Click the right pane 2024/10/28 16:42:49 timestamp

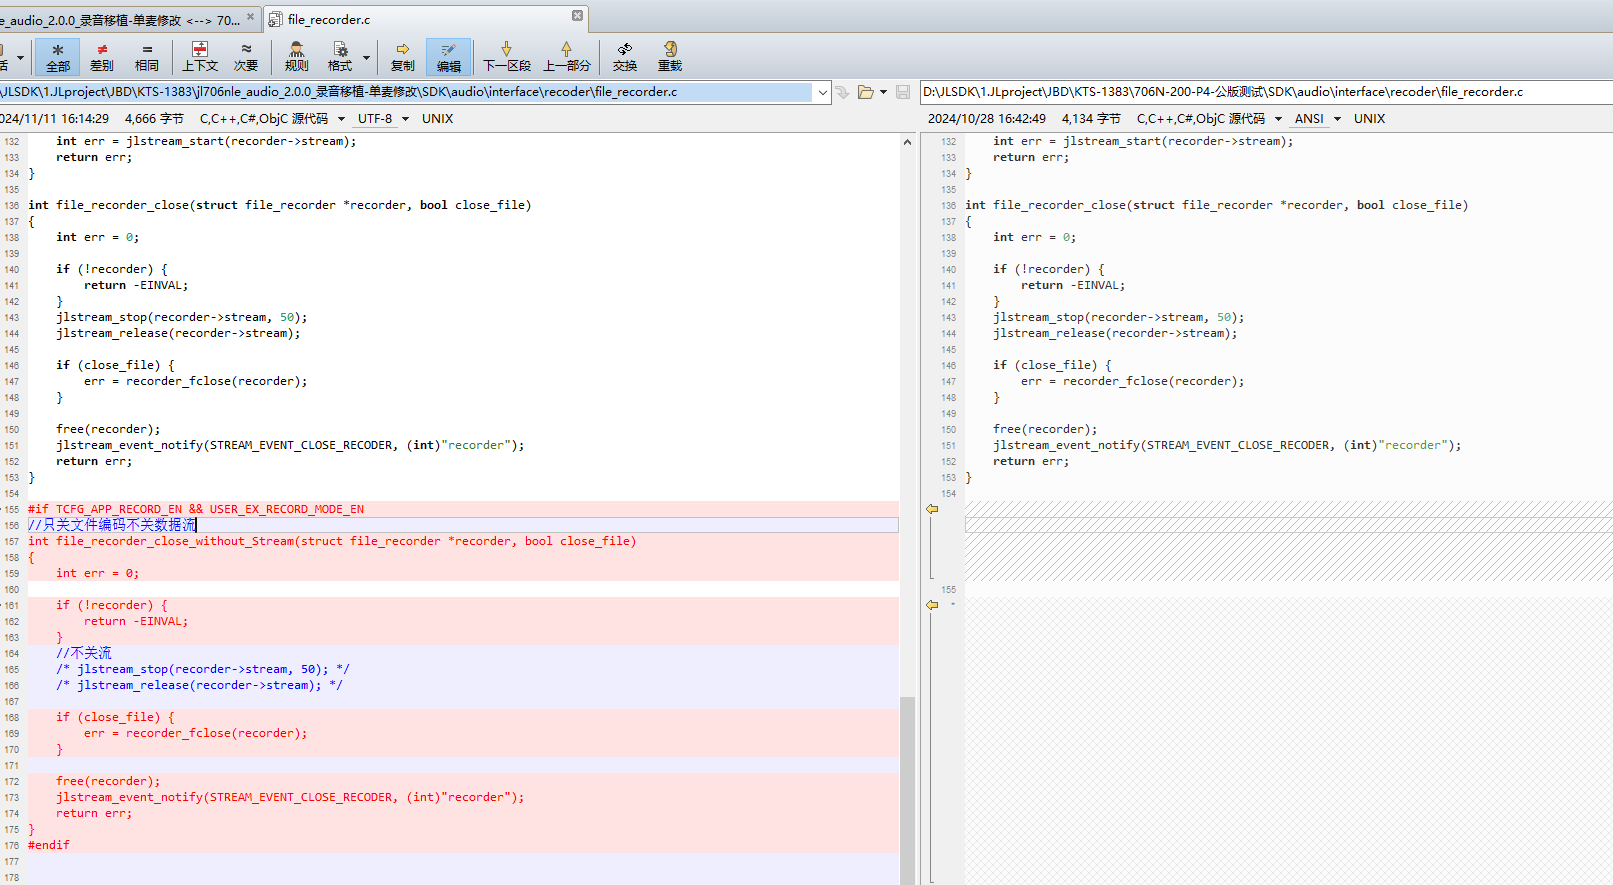coord(986,119)
